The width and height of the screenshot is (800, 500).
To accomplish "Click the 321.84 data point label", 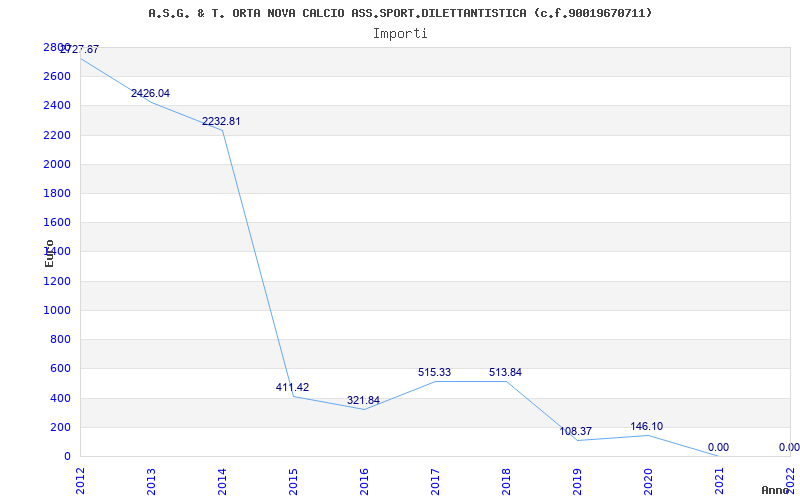I will pos(363,400).
